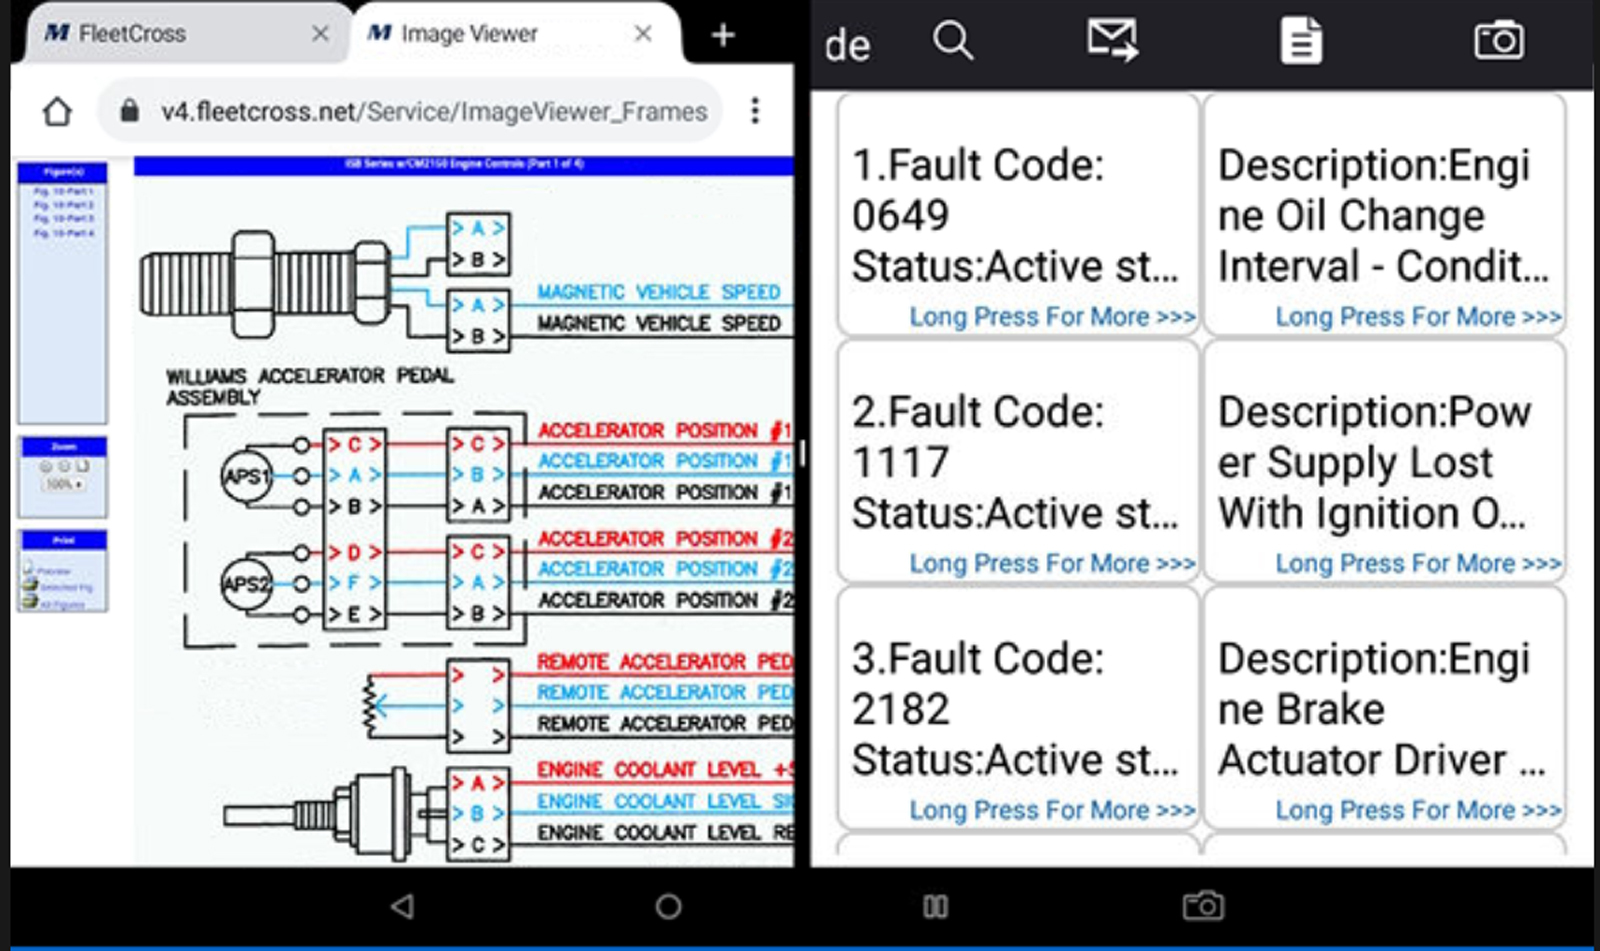The height and width of the screenshot is (951, 1600).
Task: Click red ACCELERATOR POSITION #2 wire label
Action: 665,538
